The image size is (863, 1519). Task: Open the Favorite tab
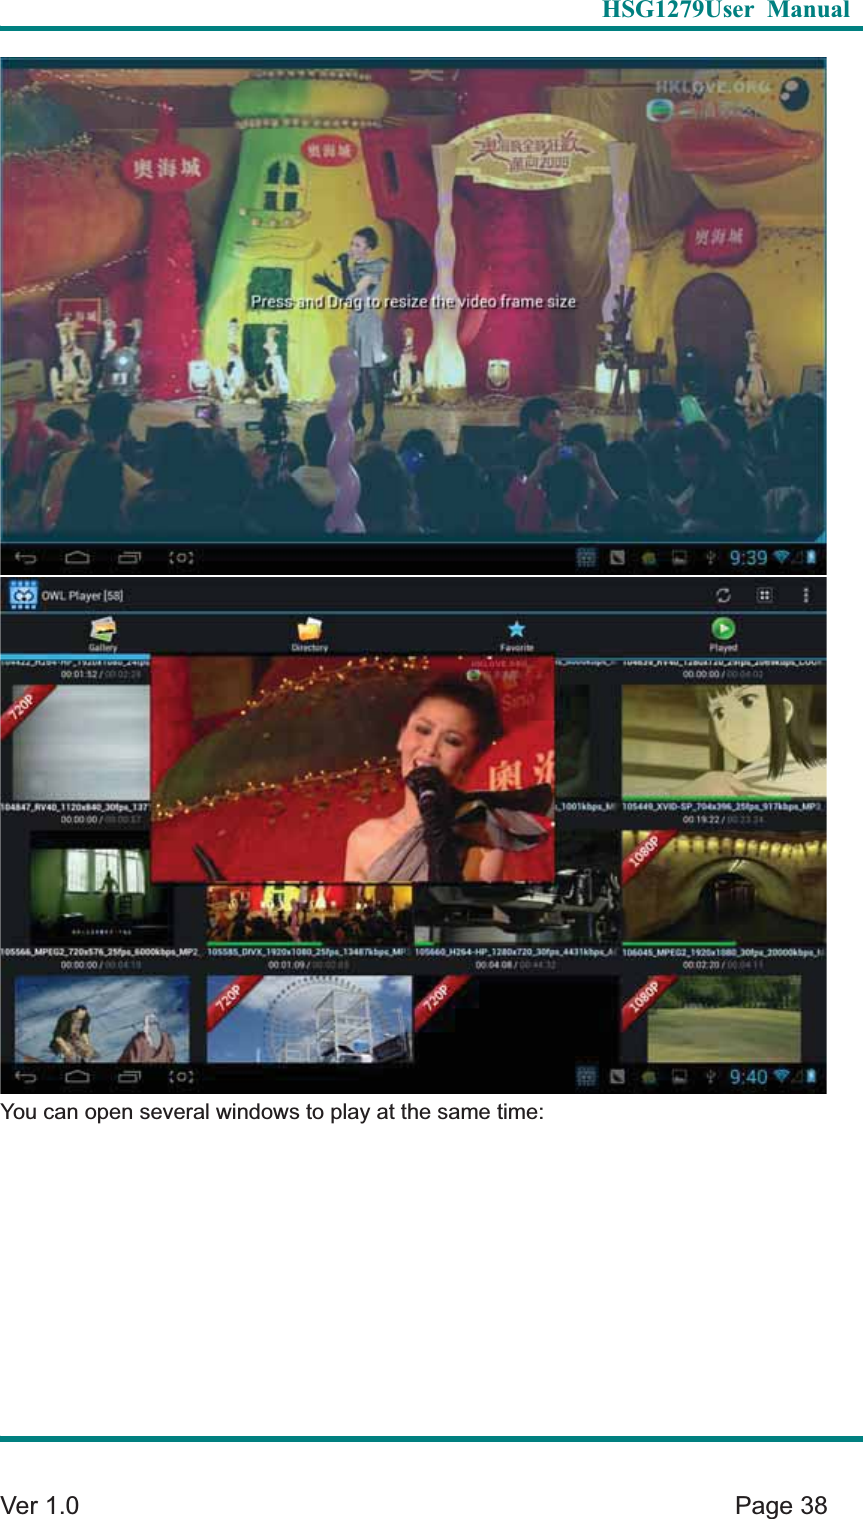click(x=516, y=634)
